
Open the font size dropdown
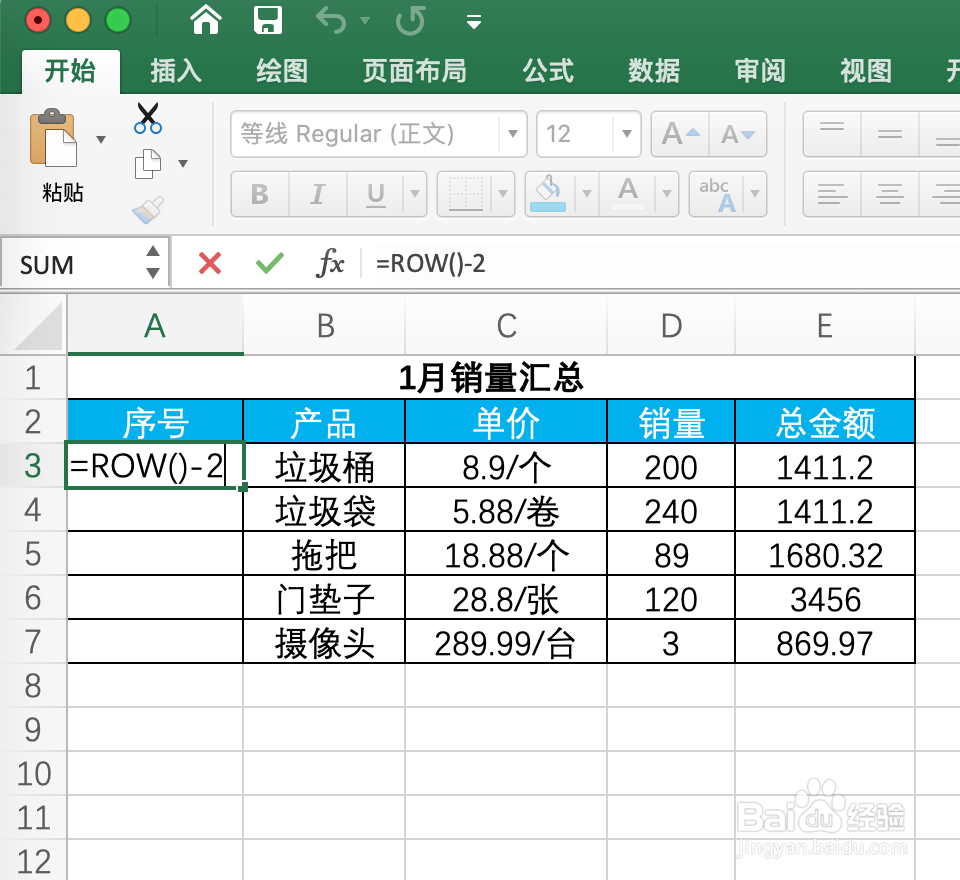(625, 134)
